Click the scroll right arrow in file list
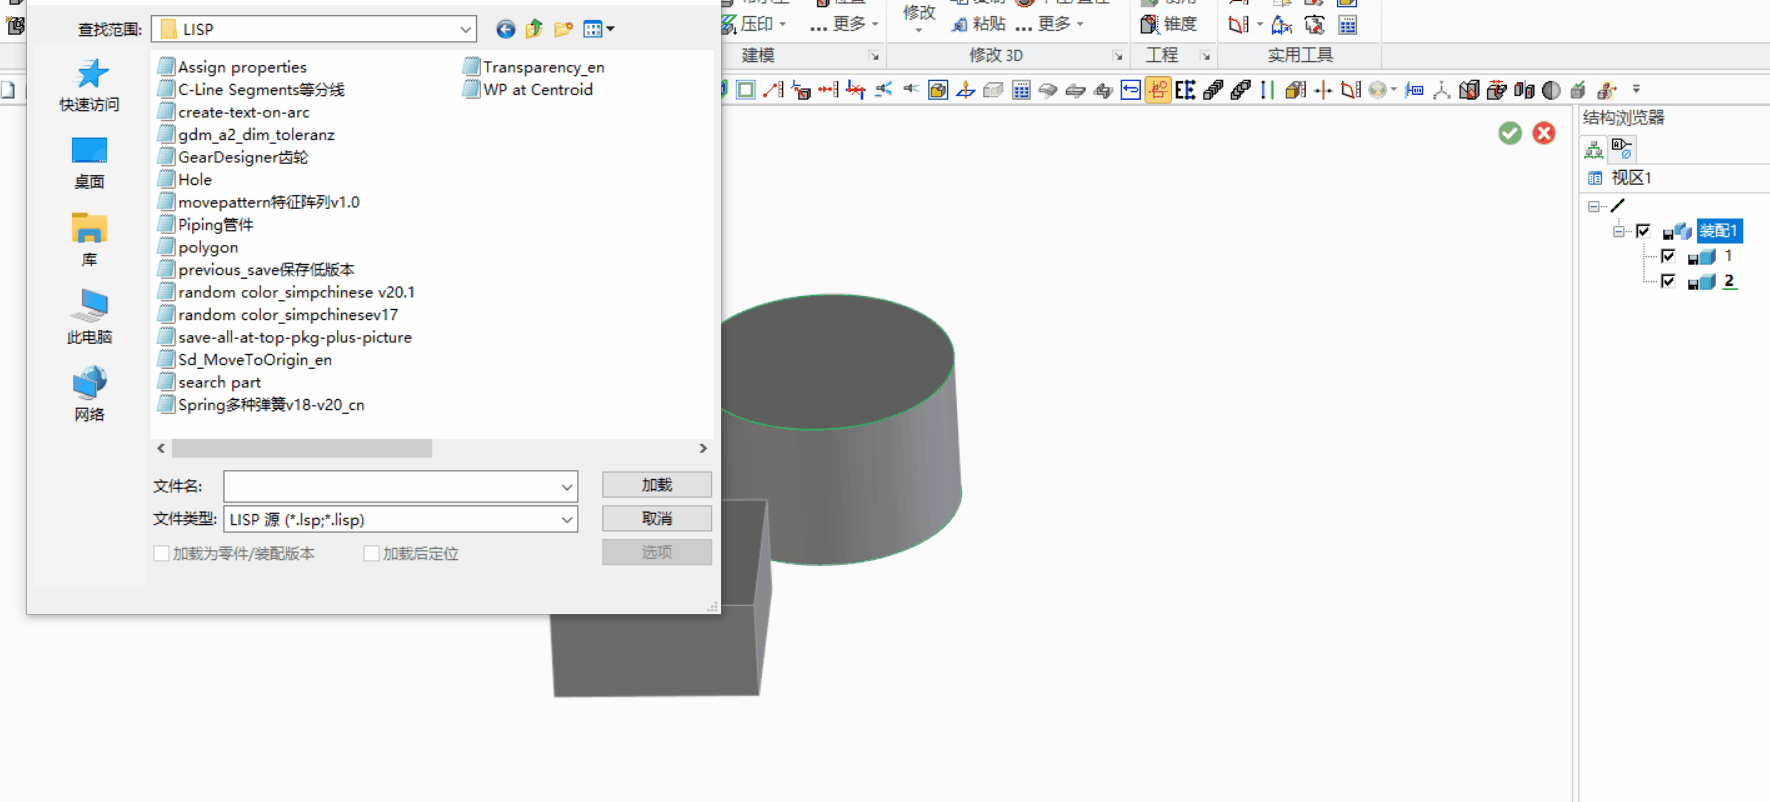The width and height of the screenshot is (1770, 802). click(703, 449)
